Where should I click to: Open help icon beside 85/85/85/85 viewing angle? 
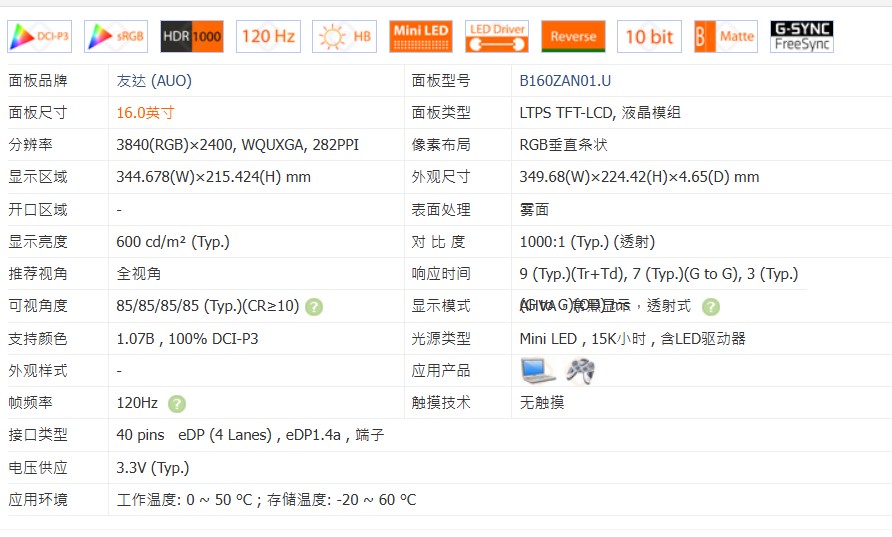(314, 307)
